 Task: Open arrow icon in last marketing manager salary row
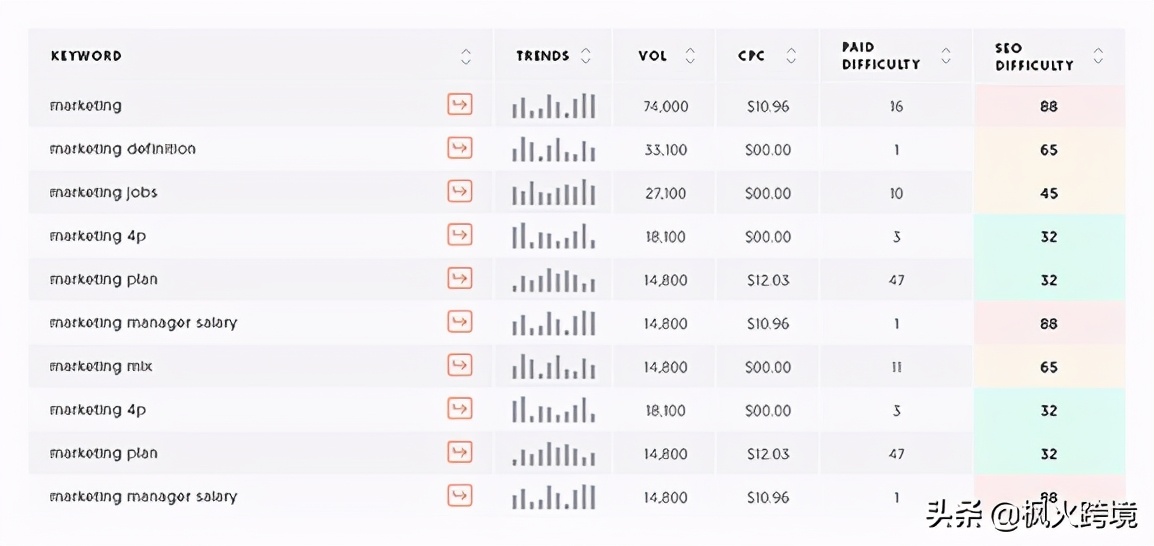pyautogui.click(x=459, y=495)
